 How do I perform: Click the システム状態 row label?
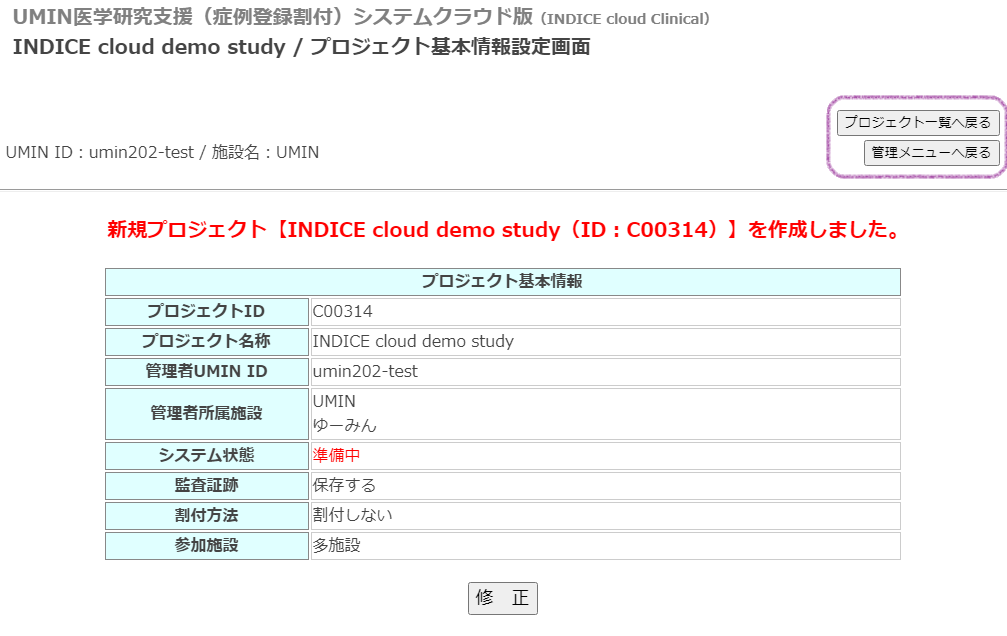(206, 455)
